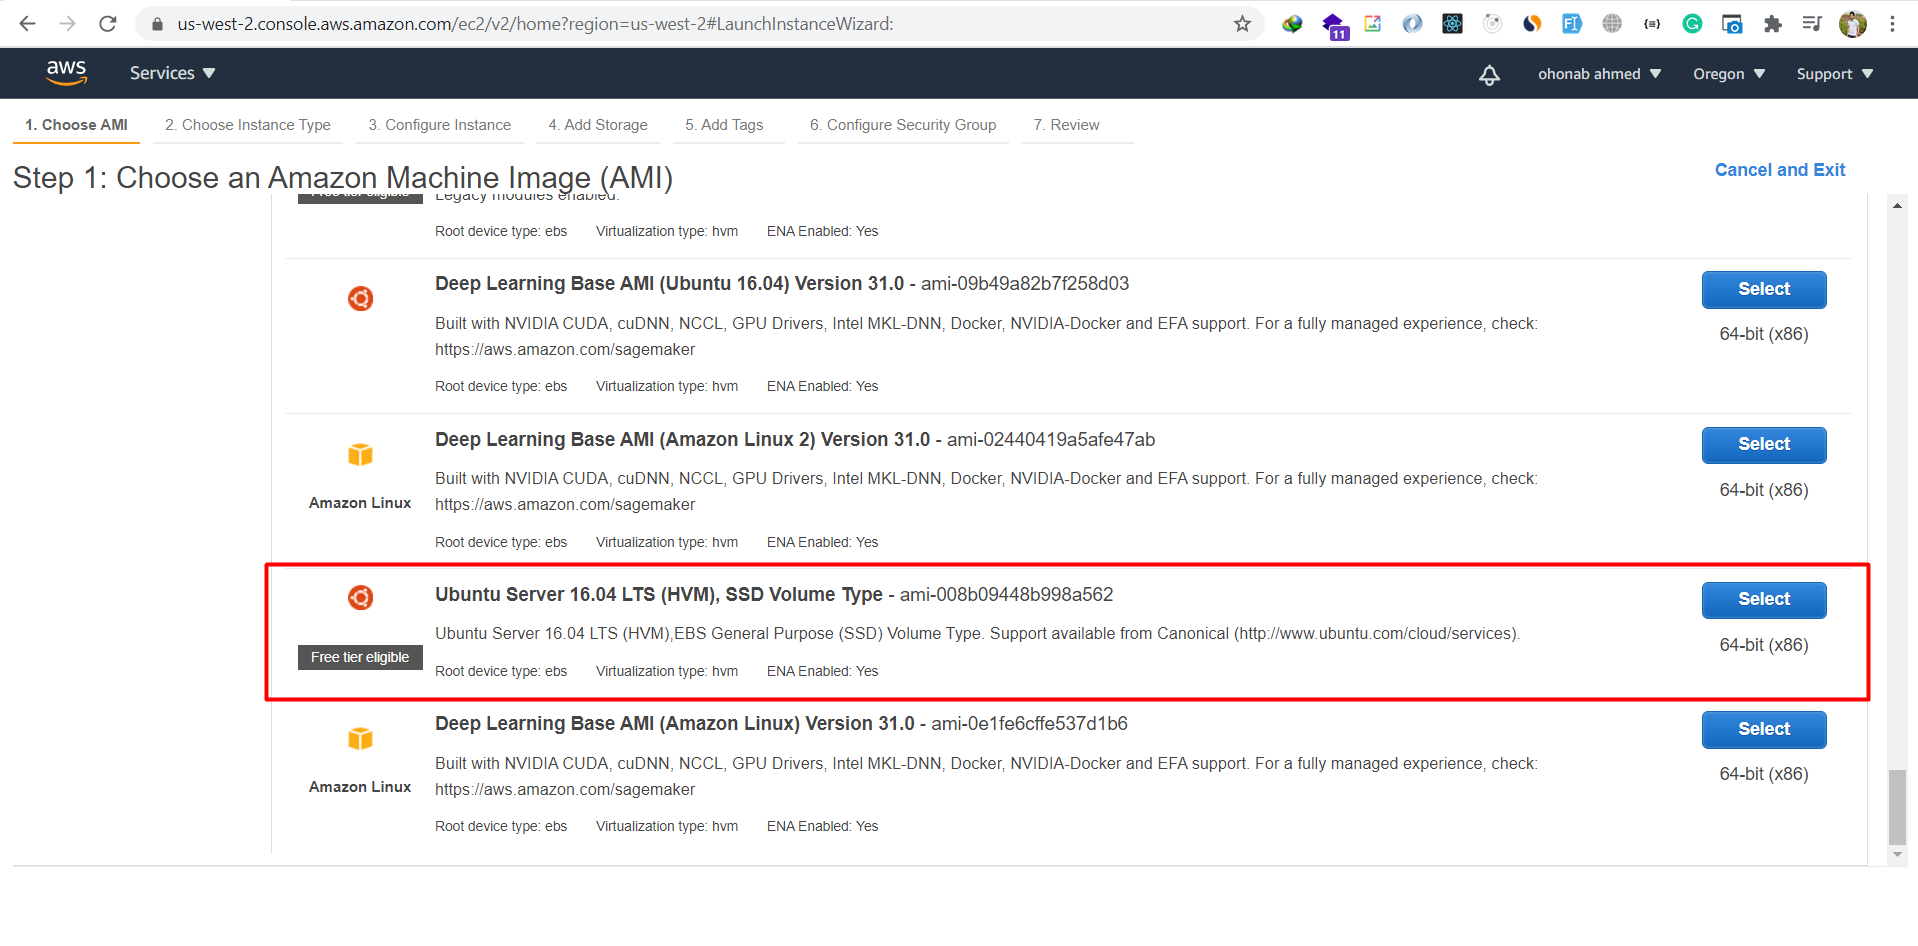Screen dimensions: 1918x946
Task: Open the AWS notifications bell
Action: pyautogui.click(x=1489, y=74)
